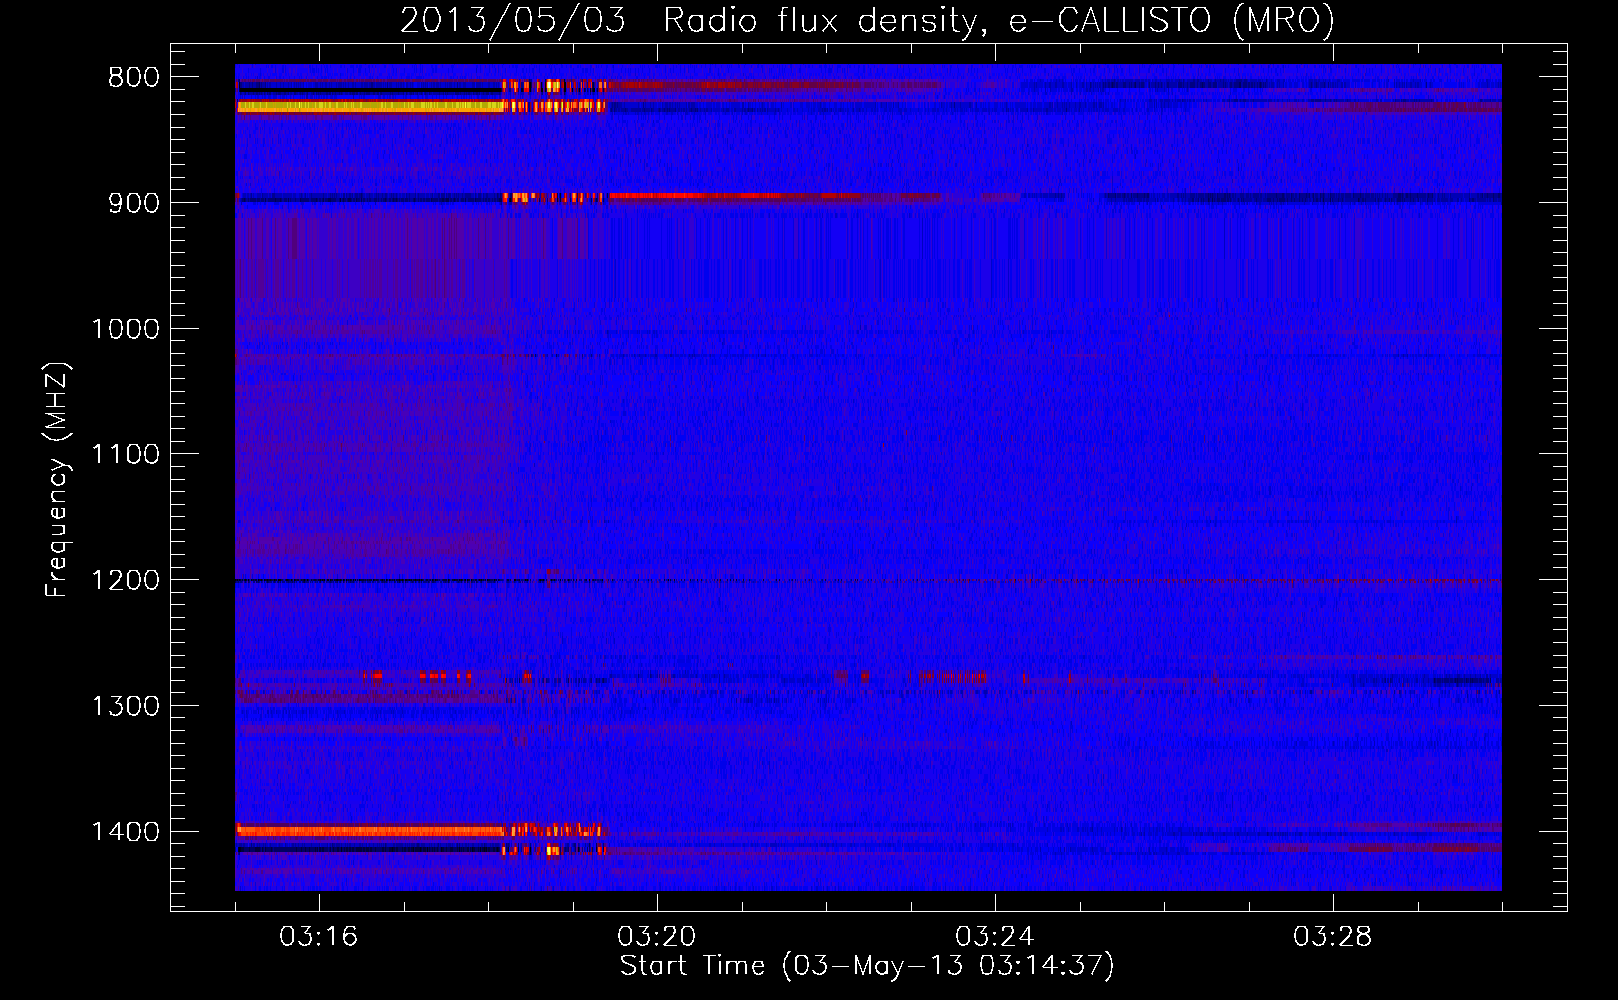The image size is (1618, 1000).
Task: Click the 03:28 time axis label
Action: click(x=1332, y=937)
